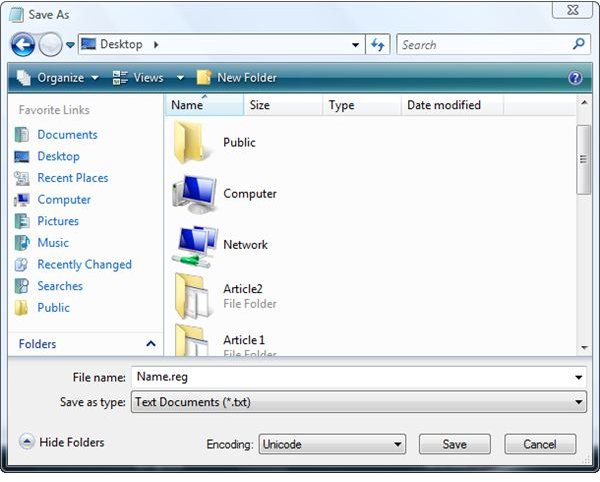Screen dimensions: 600x482
Task: Sort by the Type column header
Action: coord(362,105)
